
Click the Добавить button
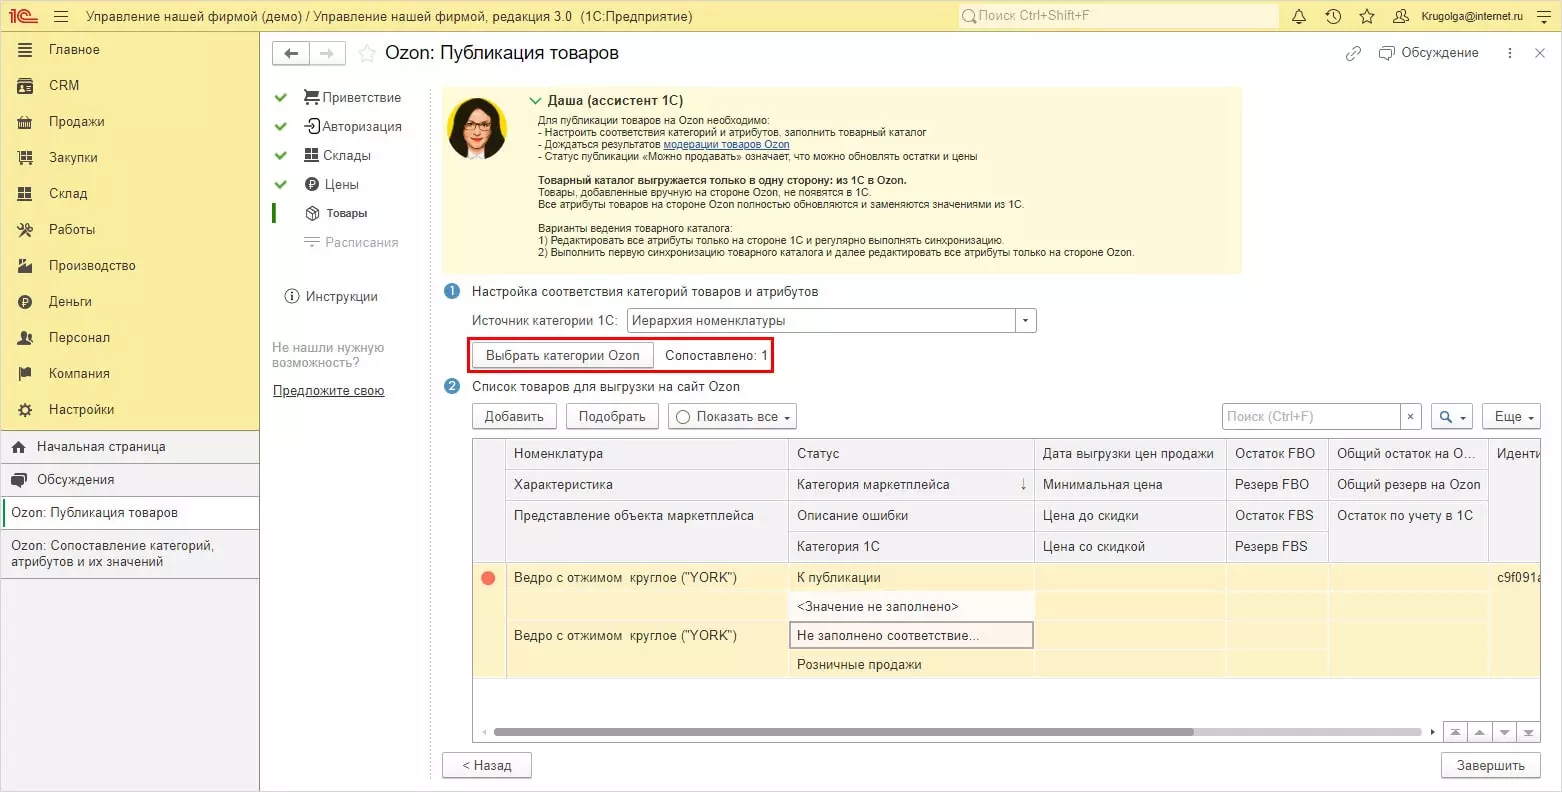pos(514,417)
